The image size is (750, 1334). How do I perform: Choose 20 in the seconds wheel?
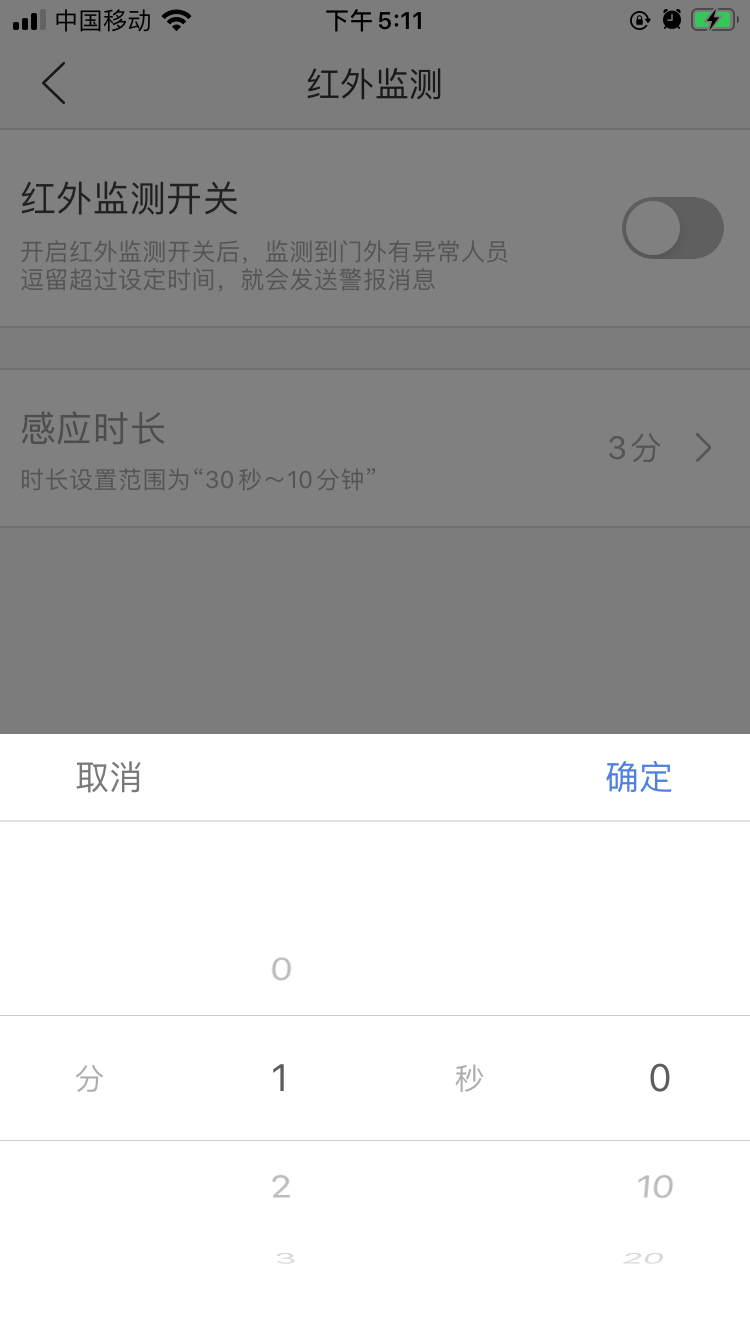coord(643,1258)
